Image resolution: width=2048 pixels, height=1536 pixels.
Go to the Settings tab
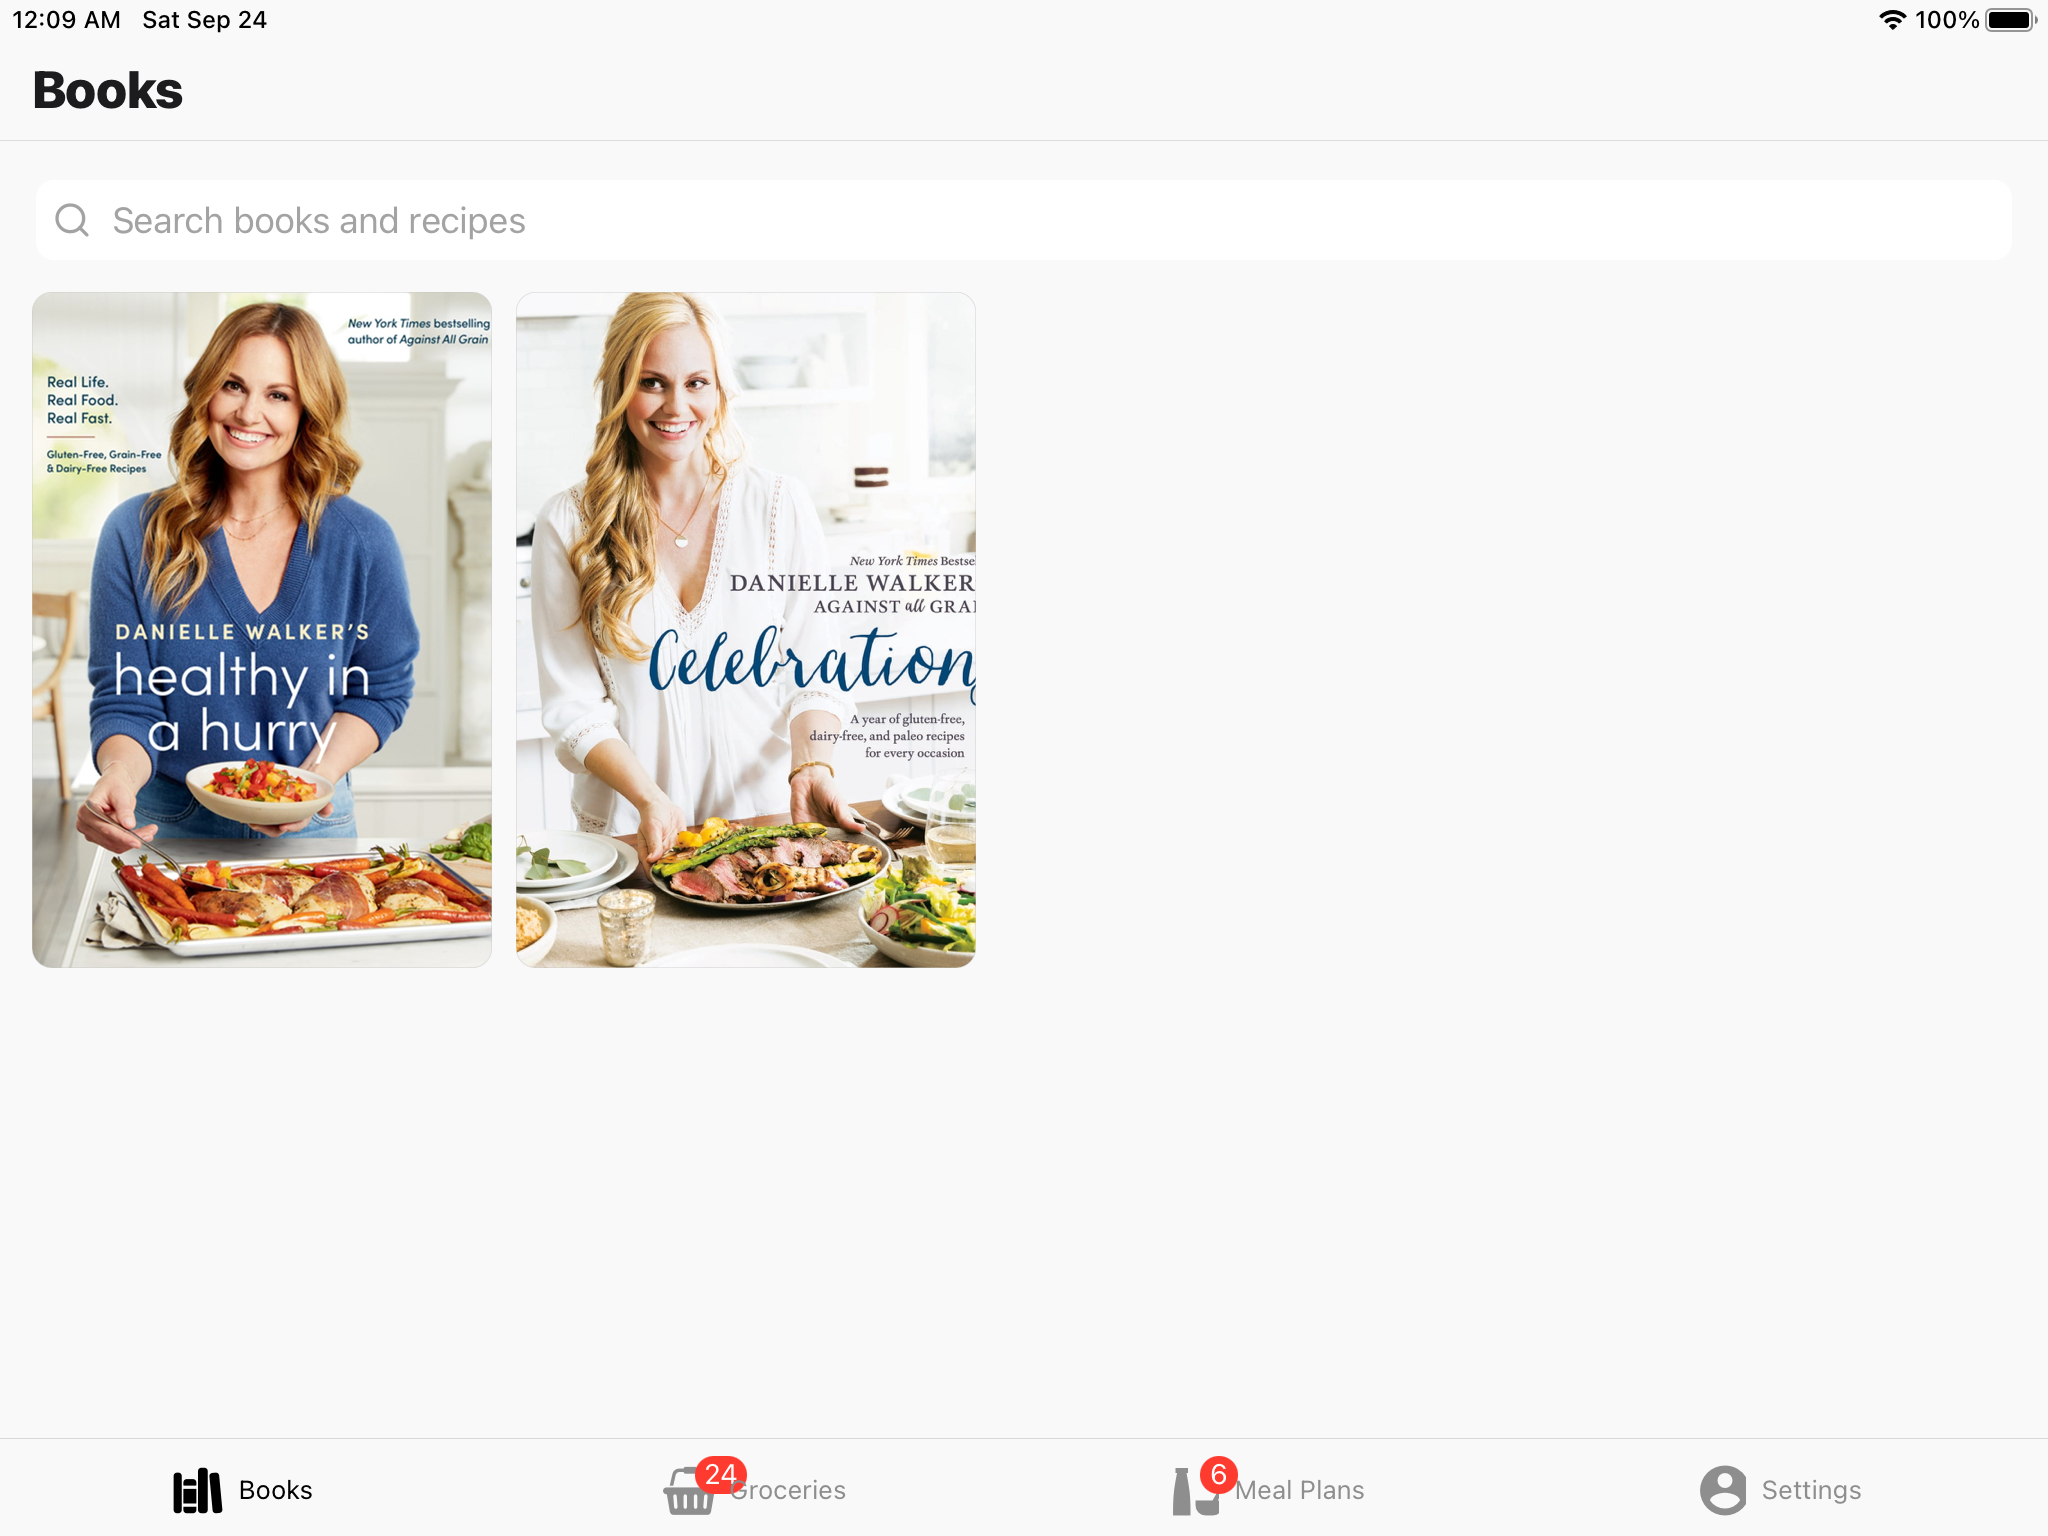tap(1781, 1490)
